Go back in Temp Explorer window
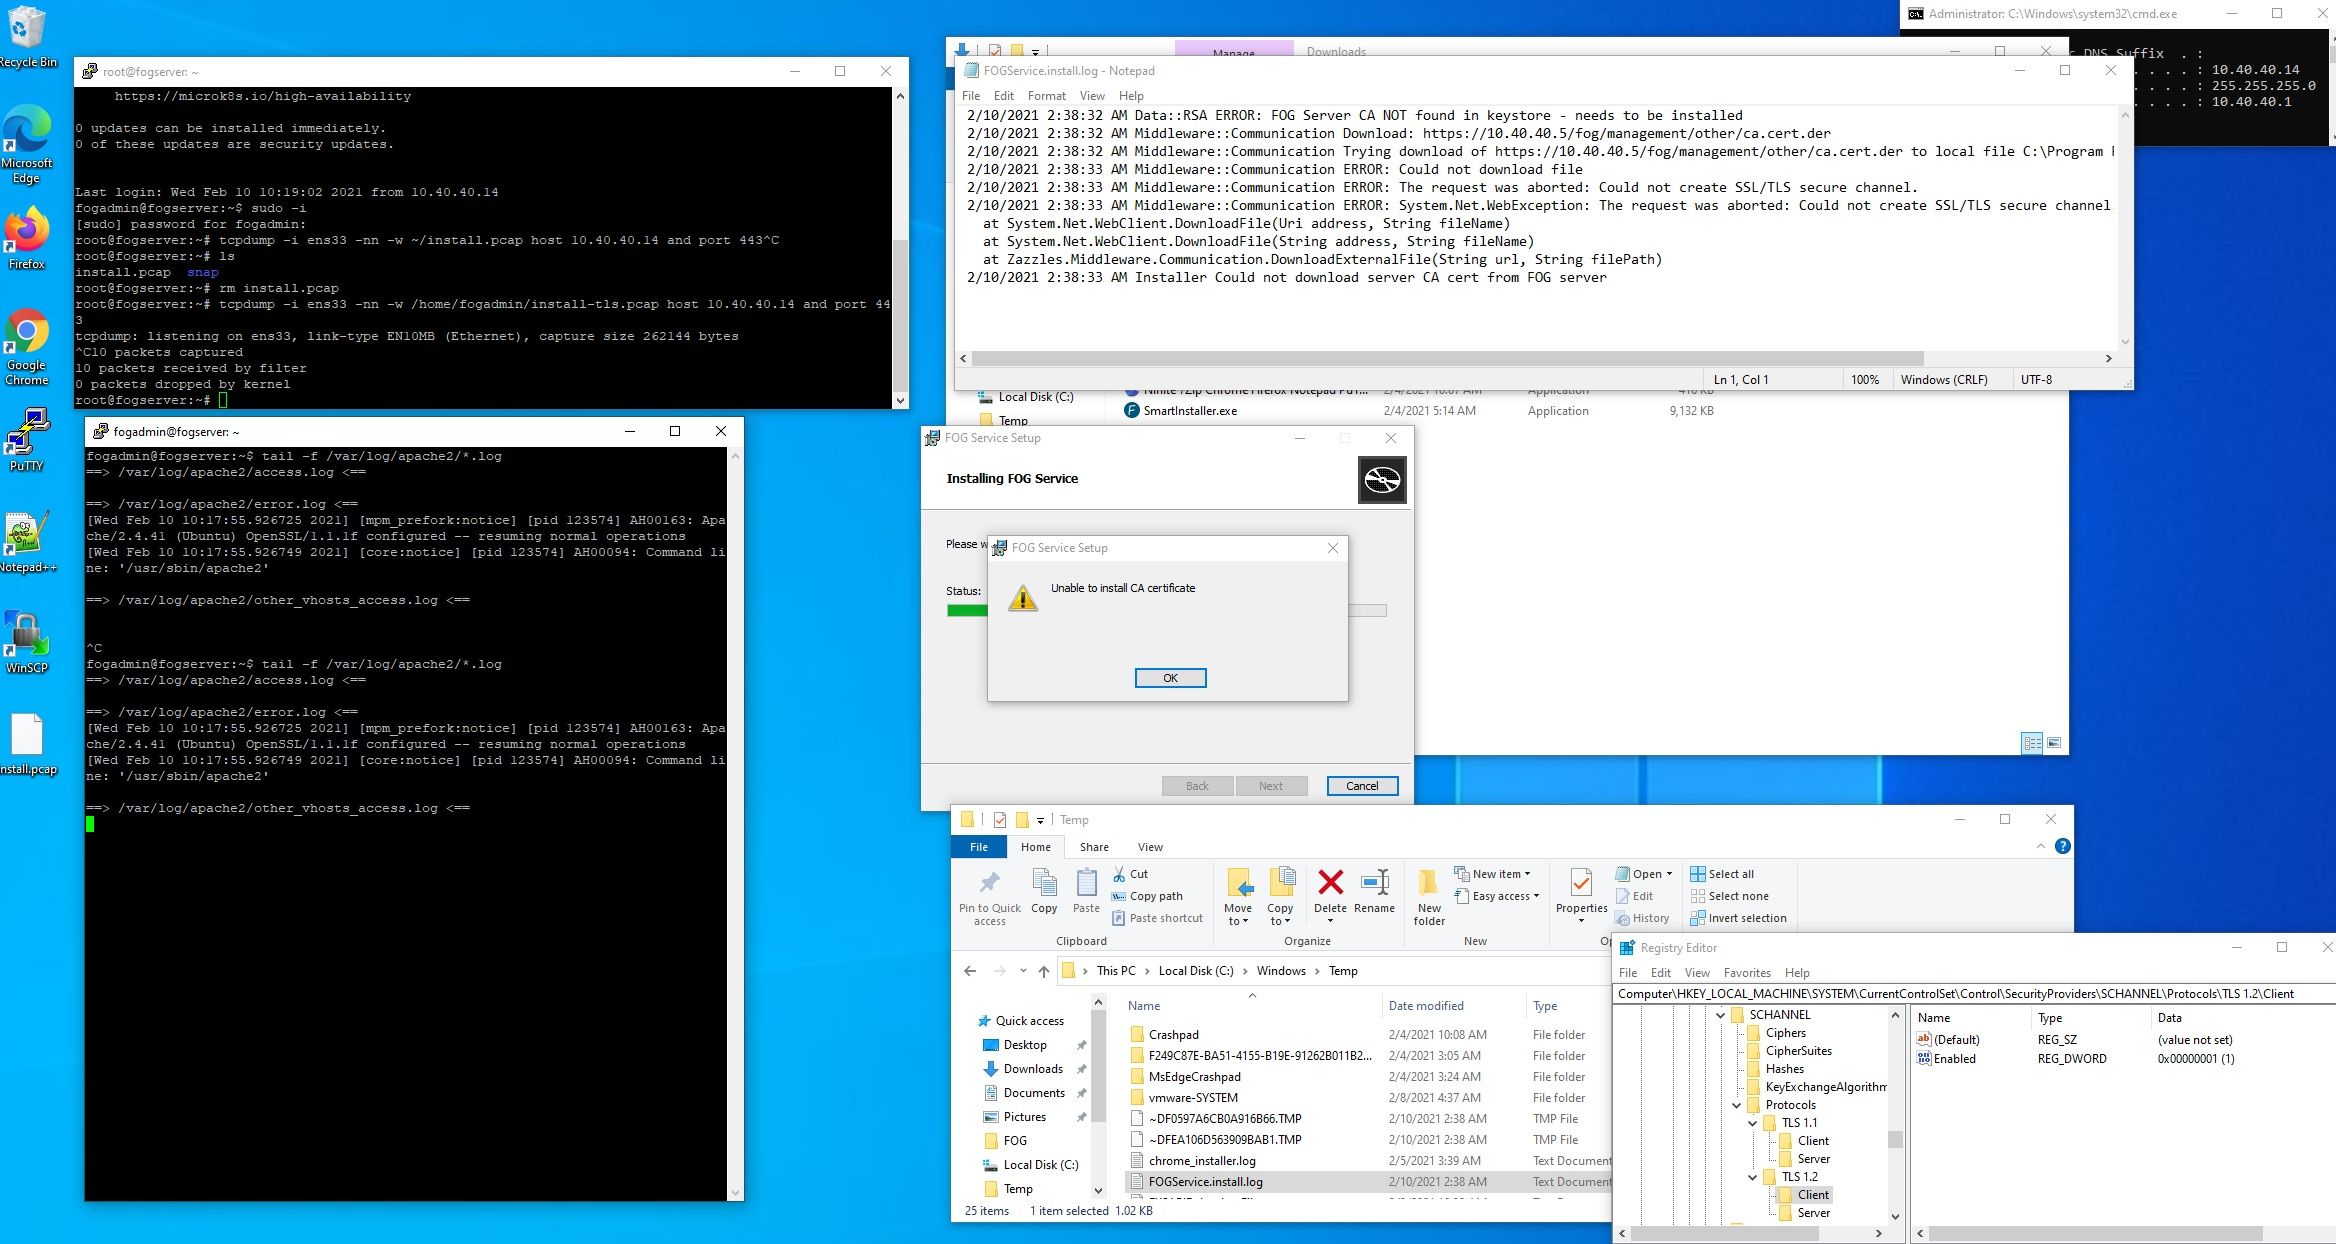 [x=969, y=971]
